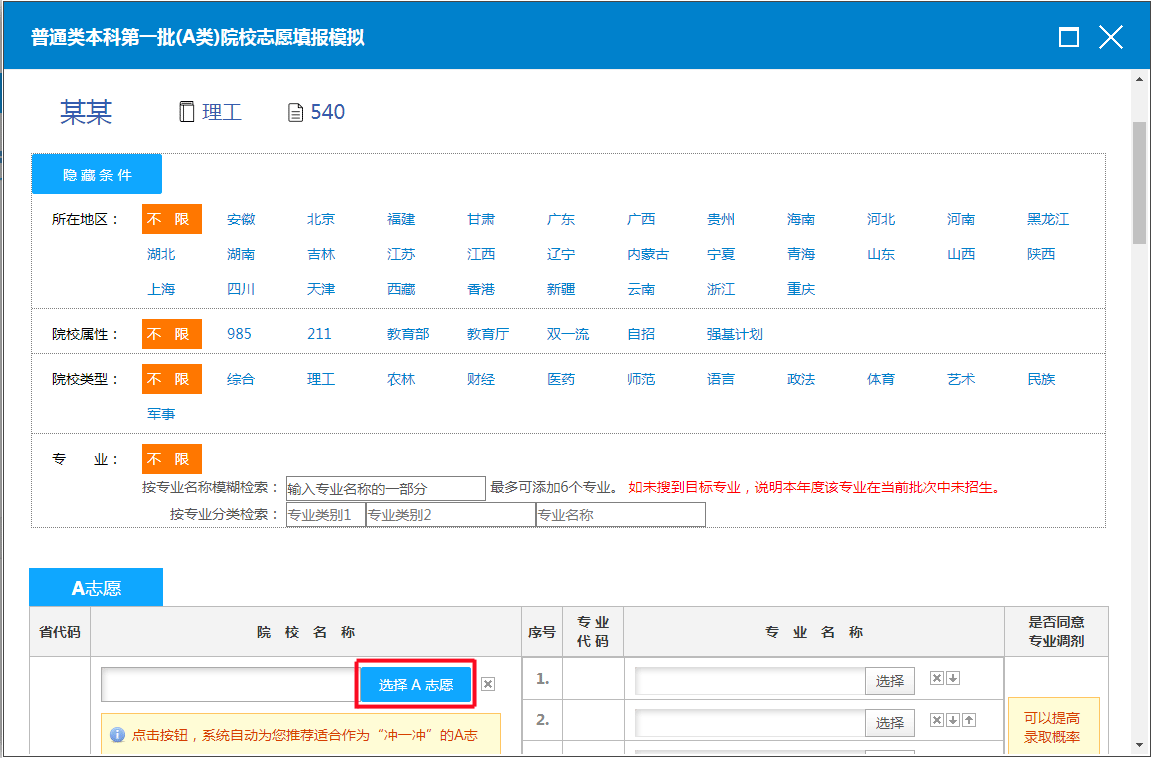The width and height of the screenshot is (1151, 758).
Task: Clear the A志愿 school name with X icon
Action: pyautogui.click(x=488, y=684)
